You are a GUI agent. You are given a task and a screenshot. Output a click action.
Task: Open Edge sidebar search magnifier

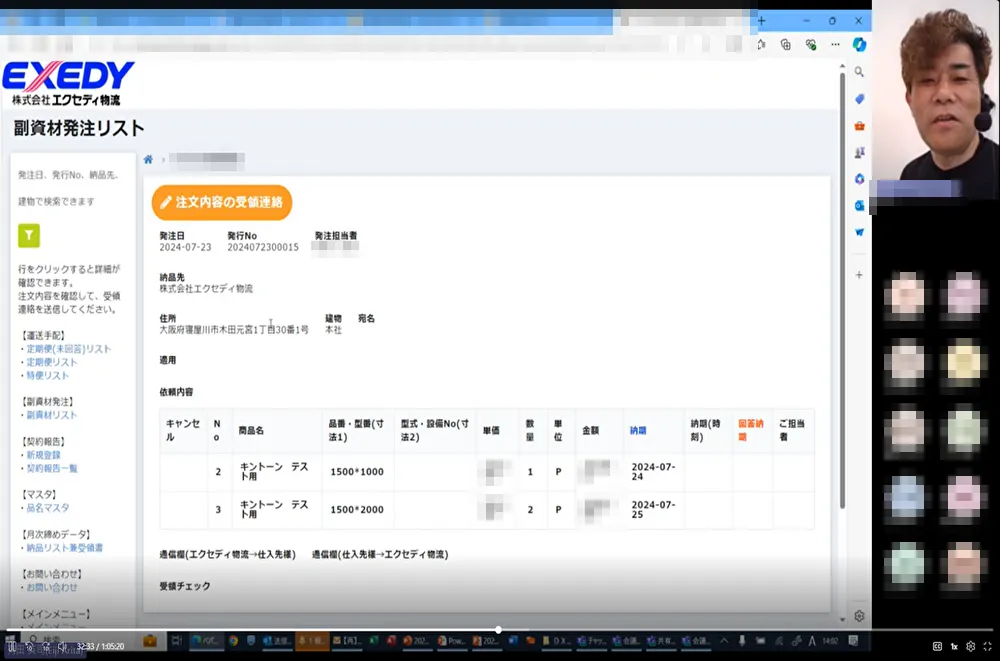(x=859, y=73)
